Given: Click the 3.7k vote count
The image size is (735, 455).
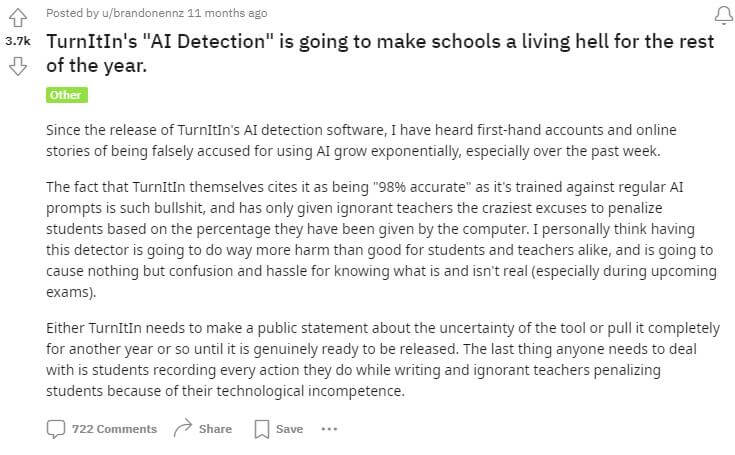Looking at the screenshot, I should click(17, 42).
